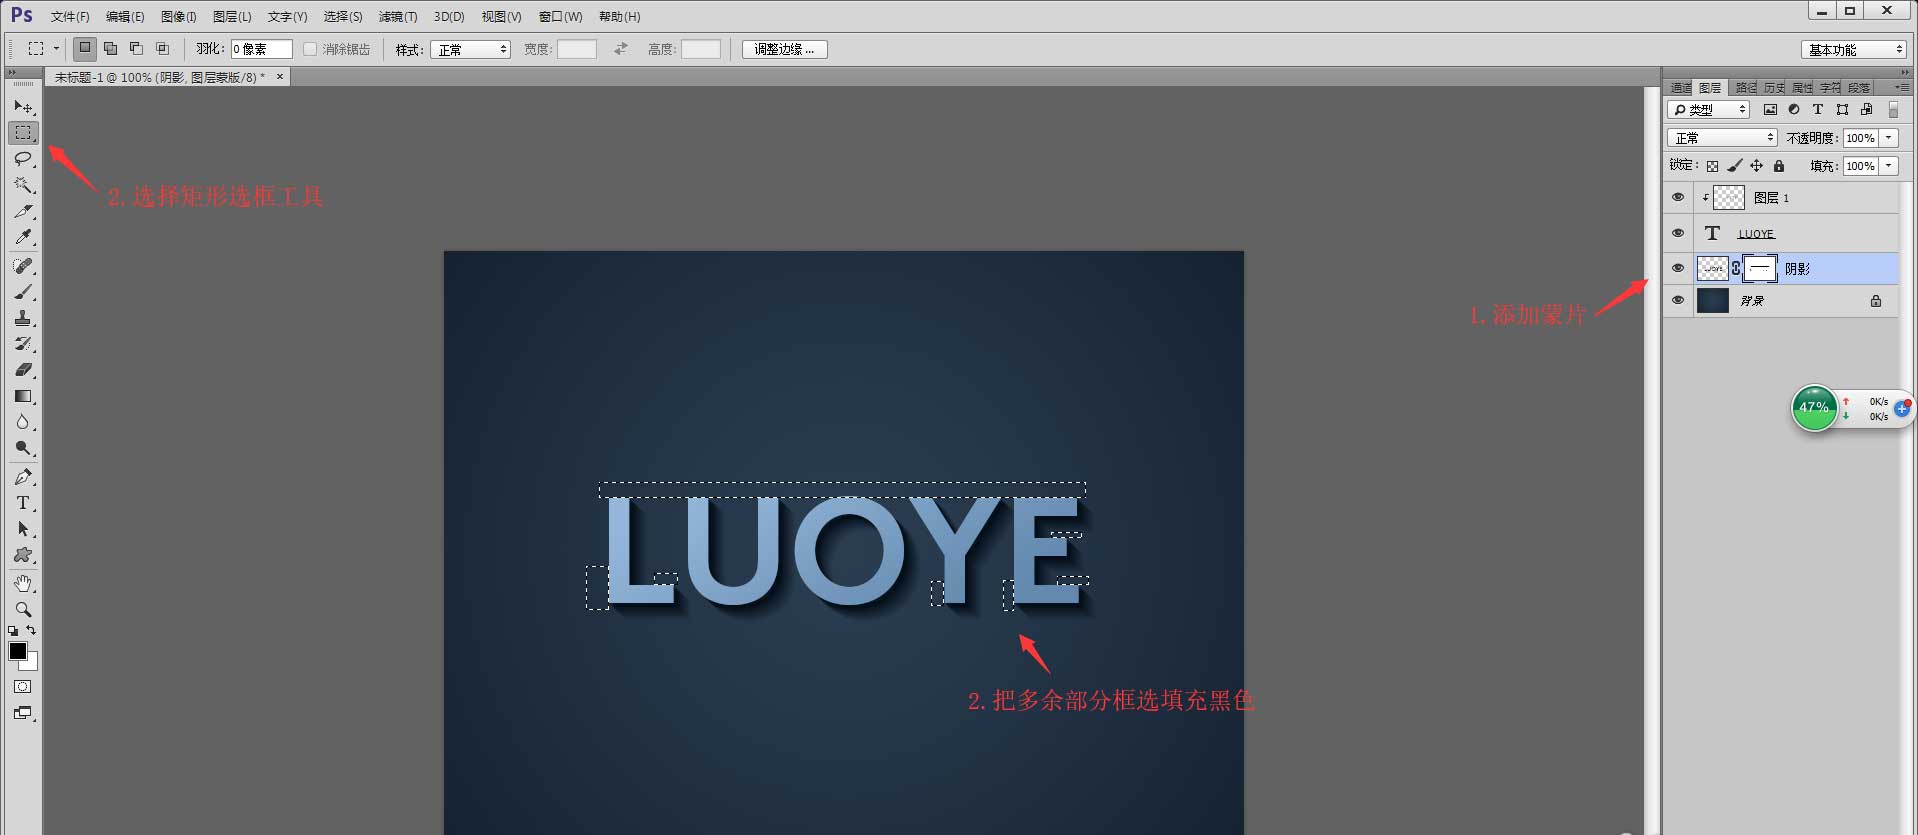This screenshot has height=835, width=1918.
Task: Select the Clone Stamp tool
Action: 23,317
